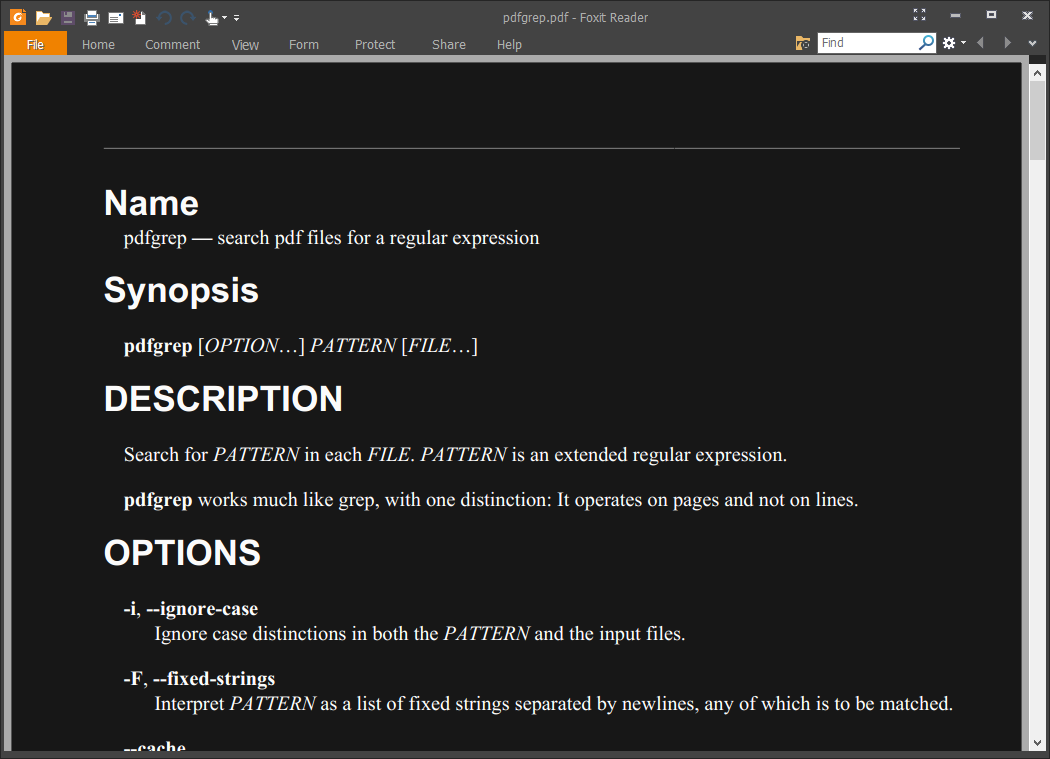Click the 'pdfgrep [OPTION…] PATTERN [FILE…]' synopsis line
The image size is (1050, 759).
[301, 346]
